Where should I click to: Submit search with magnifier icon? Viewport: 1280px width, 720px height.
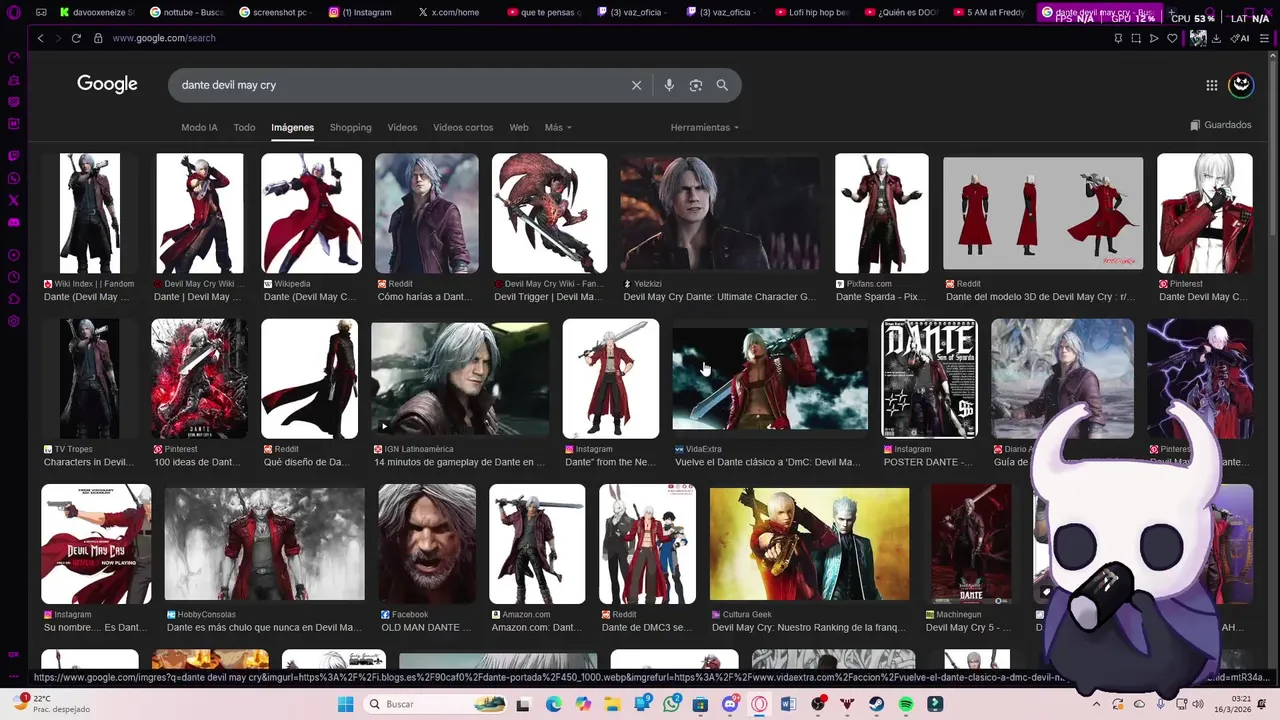click(x=722, y=85)
